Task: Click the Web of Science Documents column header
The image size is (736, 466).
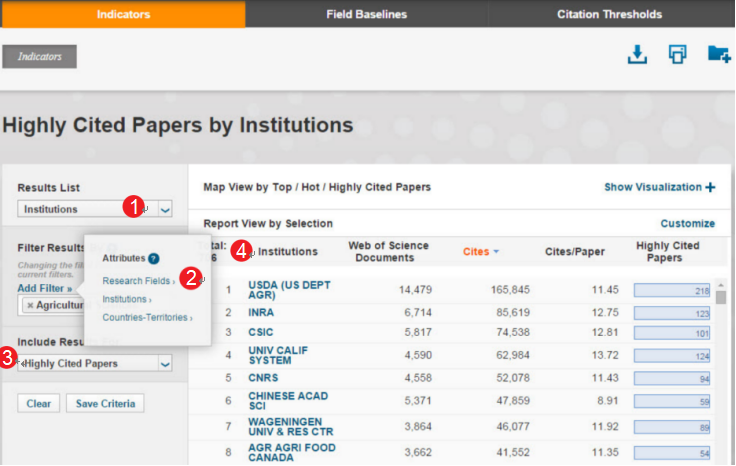Action: coord(388,252)
